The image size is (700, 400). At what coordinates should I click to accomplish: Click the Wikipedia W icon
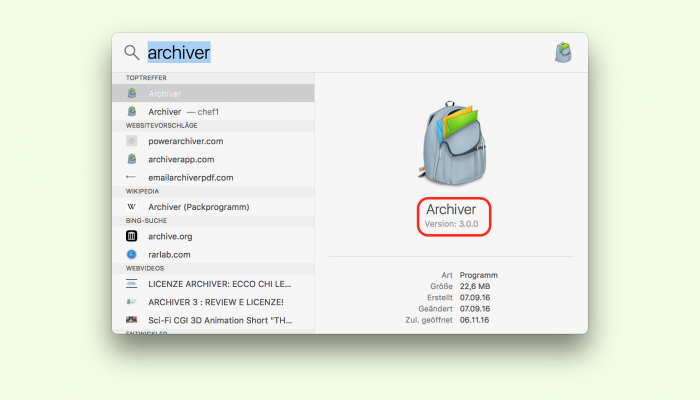pyautogui.click(x=131, y=207)
